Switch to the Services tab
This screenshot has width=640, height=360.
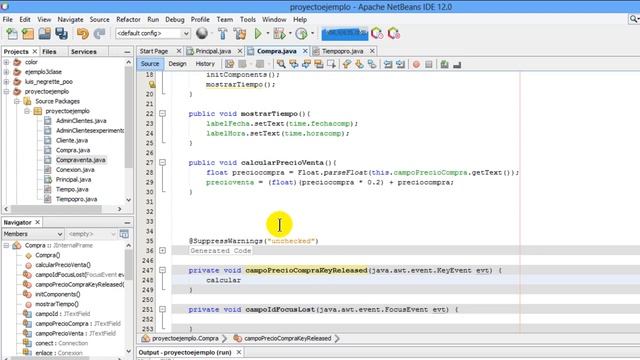point(84,51)
